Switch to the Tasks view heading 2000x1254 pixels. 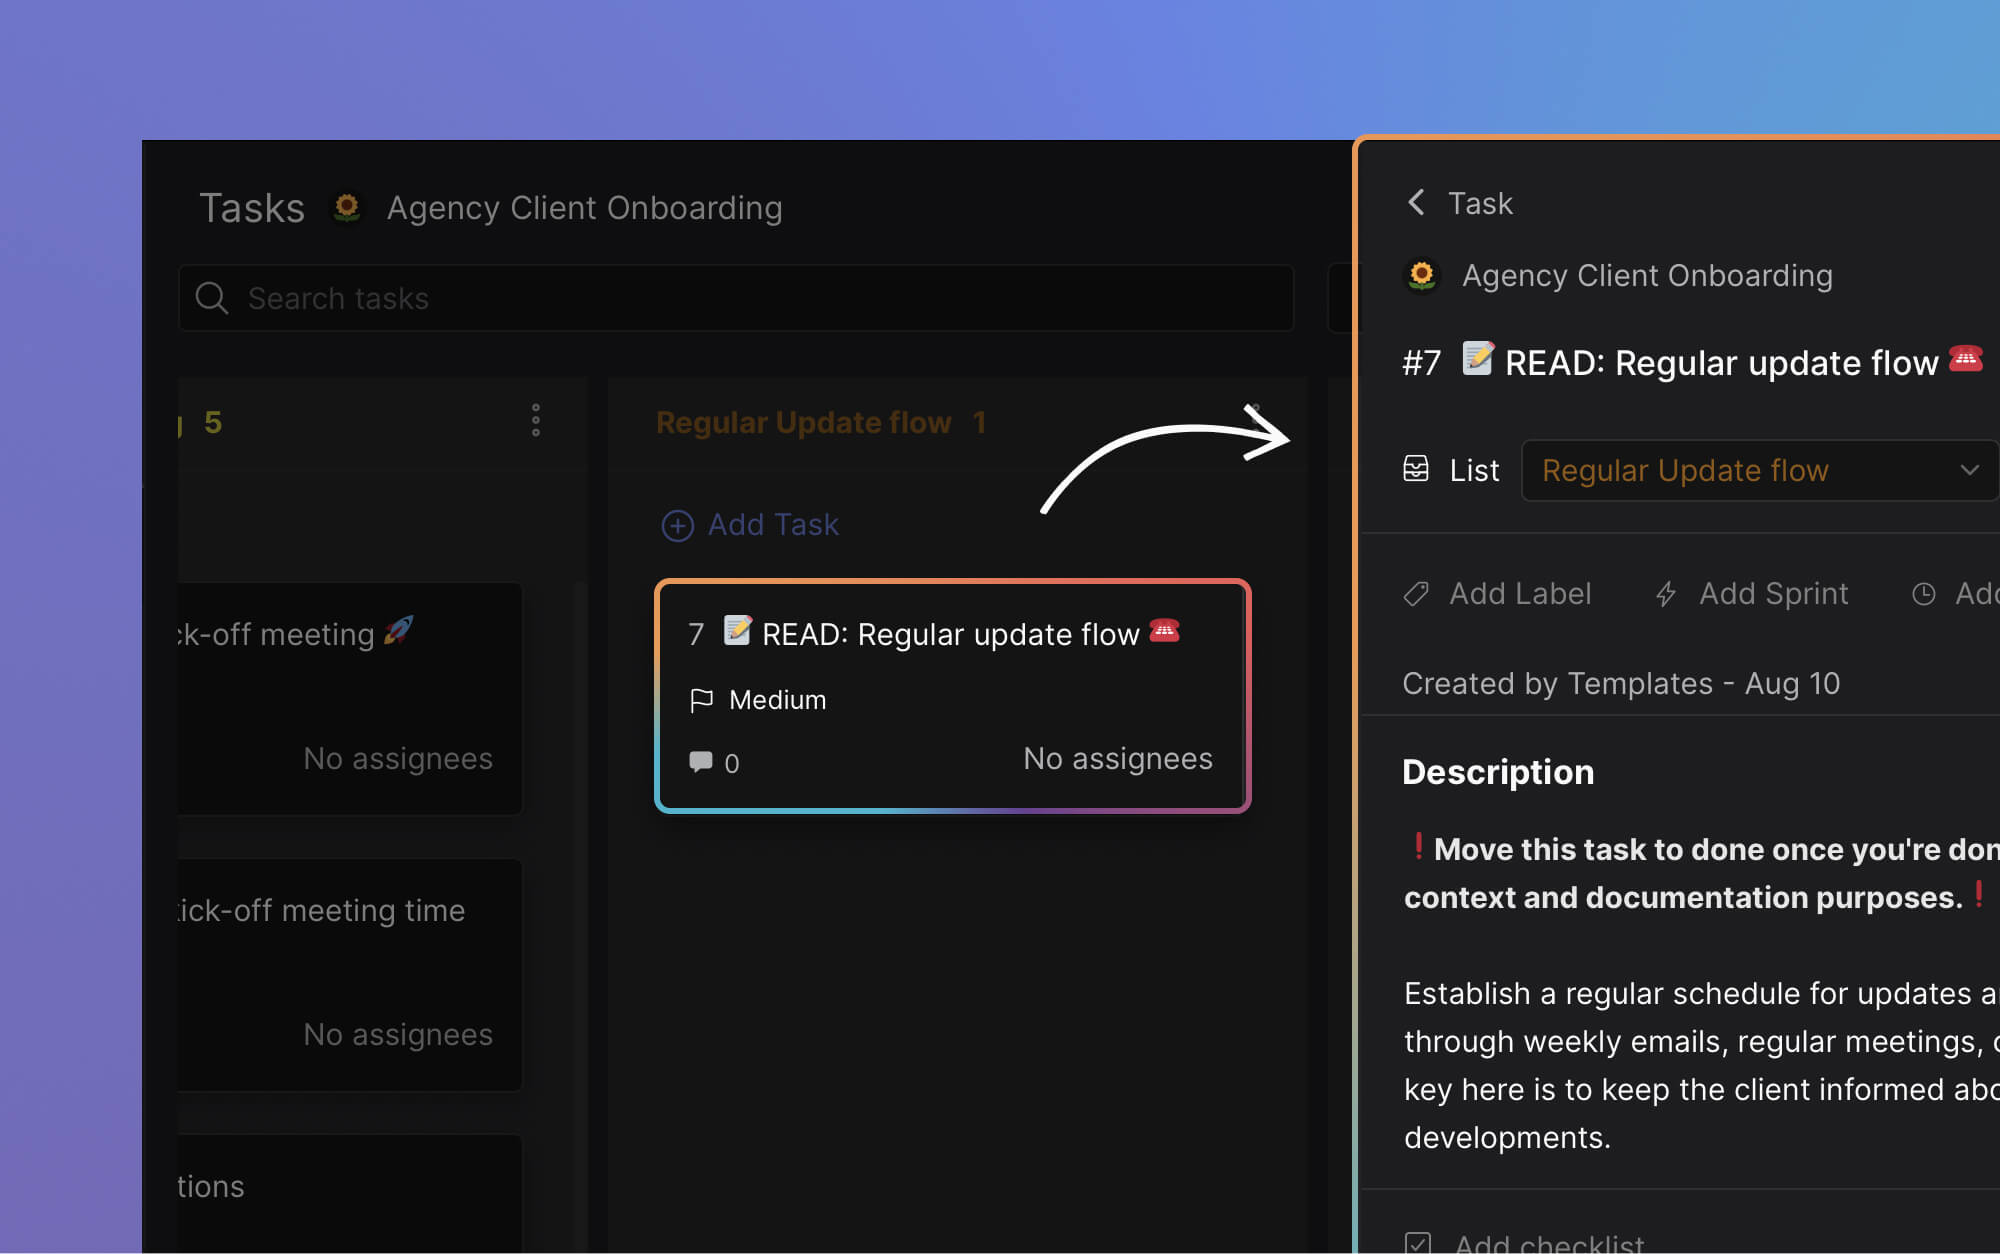(x=252, y=208)
